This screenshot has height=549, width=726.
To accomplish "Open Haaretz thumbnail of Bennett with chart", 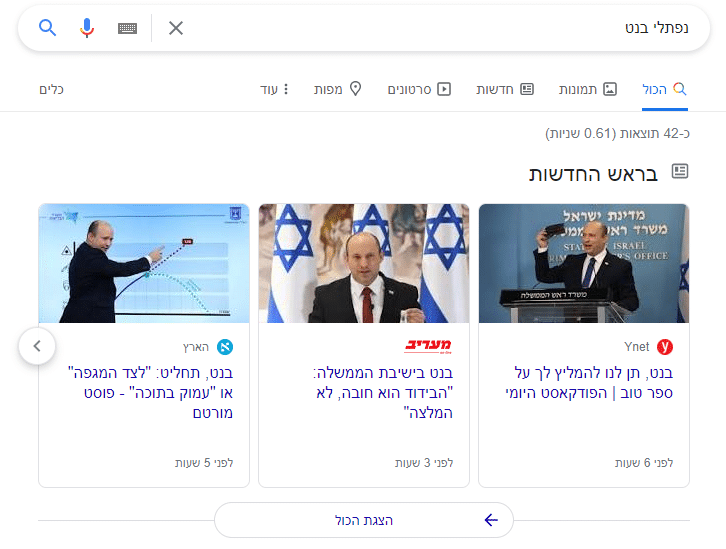I will click(x=144, y=263).
